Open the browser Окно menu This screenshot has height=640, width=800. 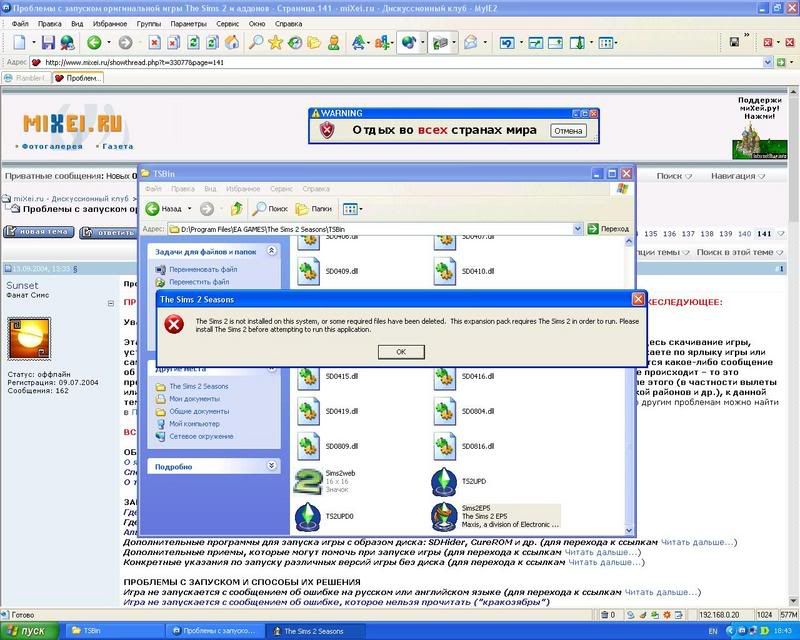257,23
